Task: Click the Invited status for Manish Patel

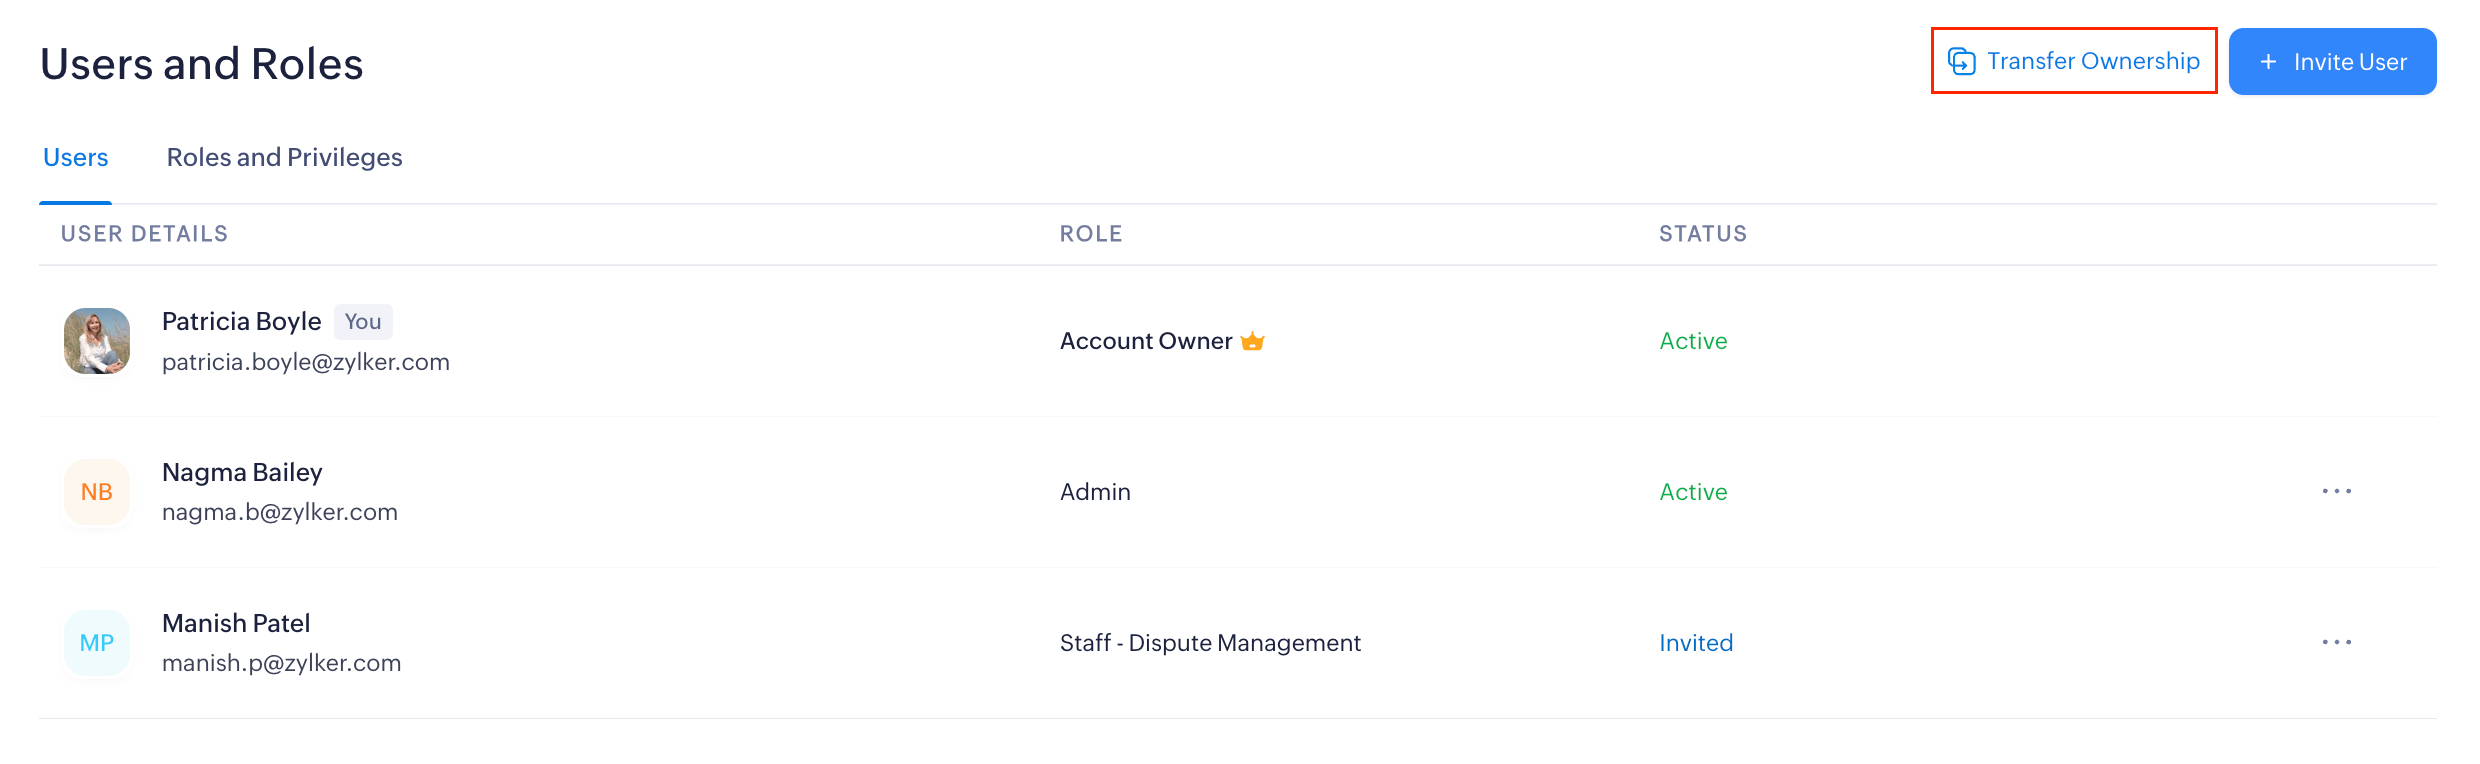Action: click(1696, 643)
